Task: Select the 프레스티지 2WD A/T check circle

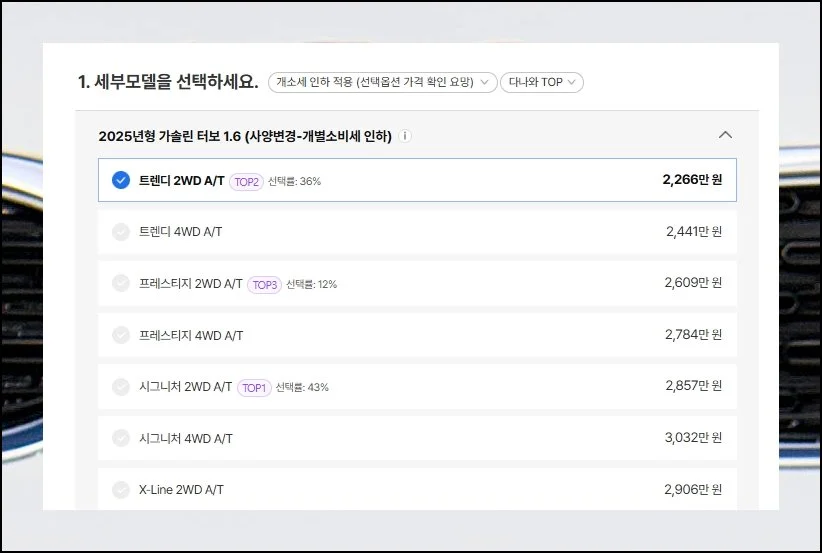Action: pos(121,284)
